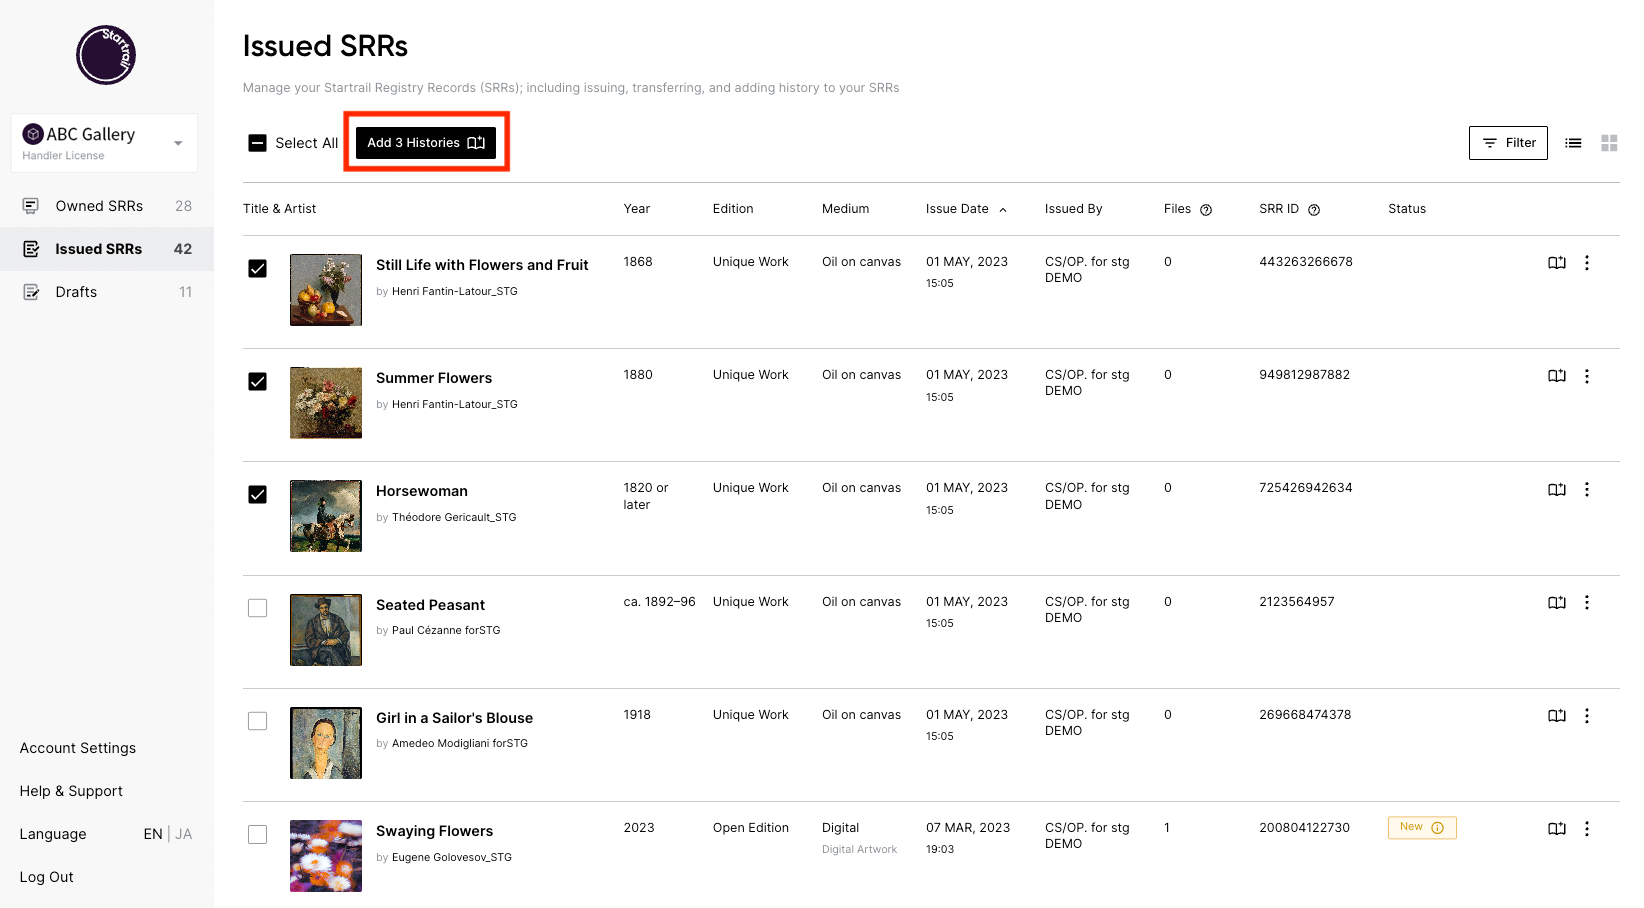This screenshot has height=908, width=1644.
Task: Click the Title & Artist column header
Action: (279, 209)
